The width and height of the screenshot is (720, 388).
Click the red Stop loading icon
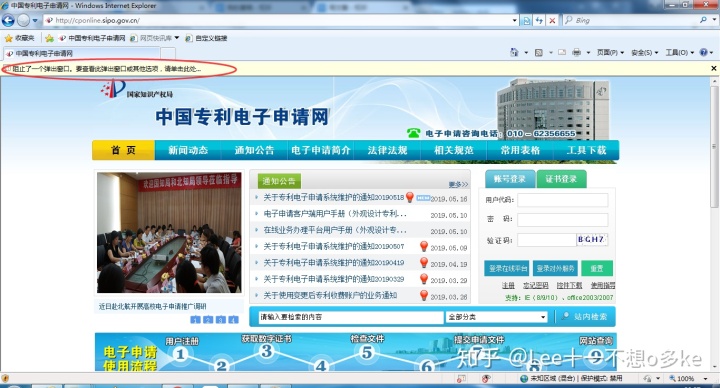[x=552, y=20]
